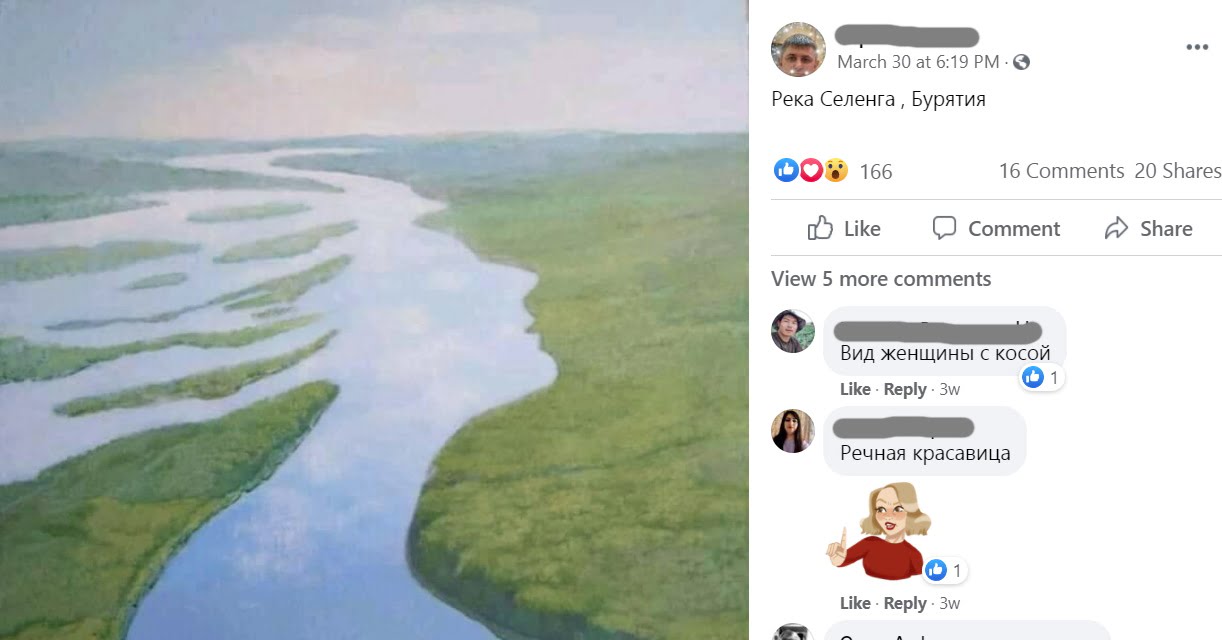Click the wow face reaction icon
The image size is (1222, 640).
pos(836,170)
